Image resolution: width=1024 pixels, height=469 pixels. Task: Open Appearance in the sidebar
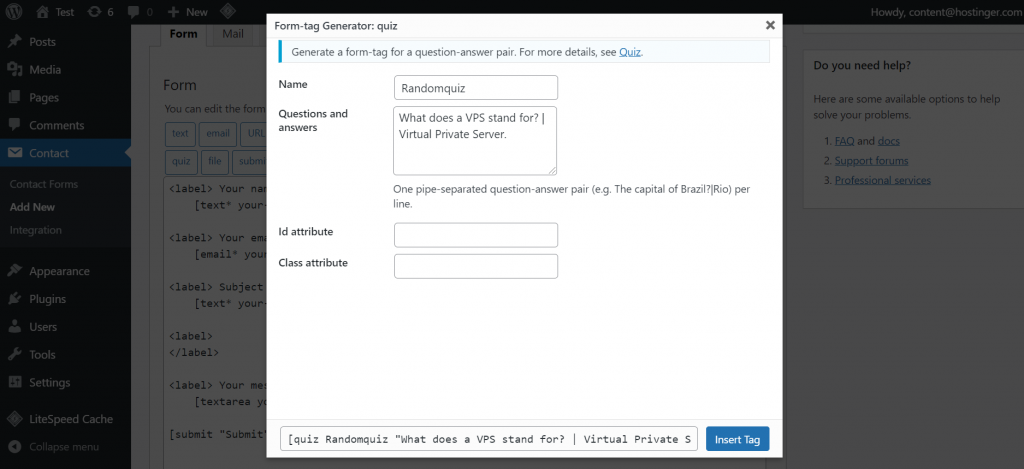pyautogui.click(x=65, y=271)
